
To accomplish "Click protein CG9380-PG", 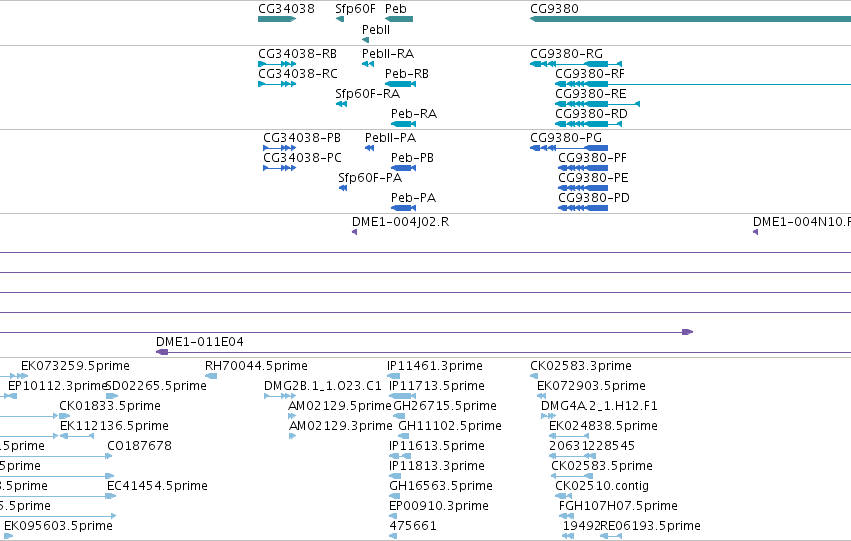I will click(569, 148).
